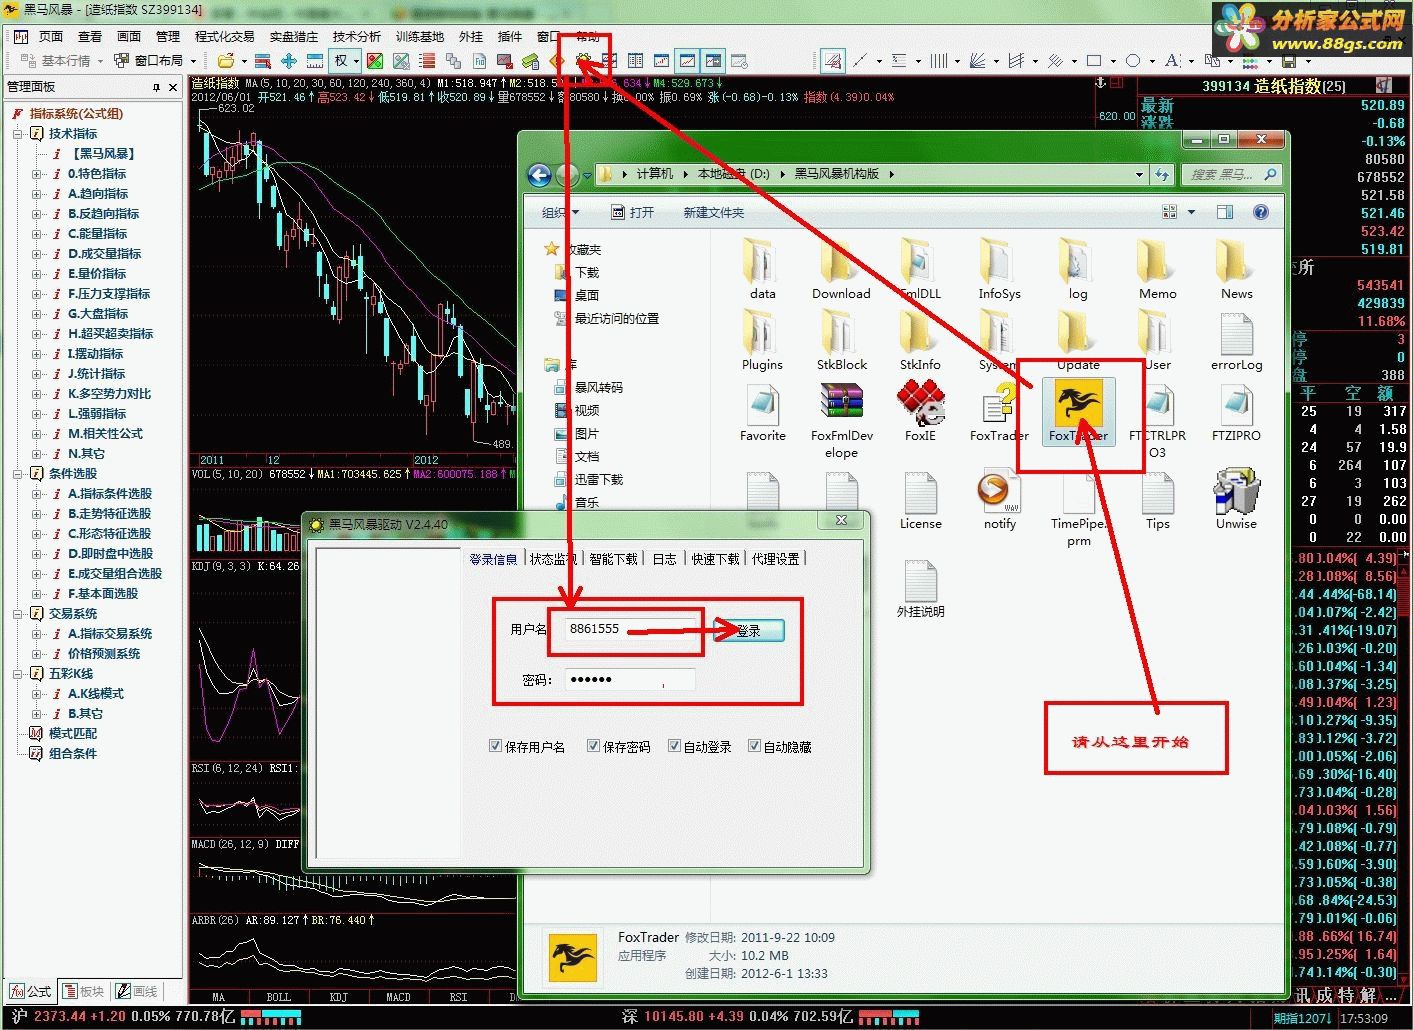Collapse the 技术指标 tree node

tap(18, 133)
